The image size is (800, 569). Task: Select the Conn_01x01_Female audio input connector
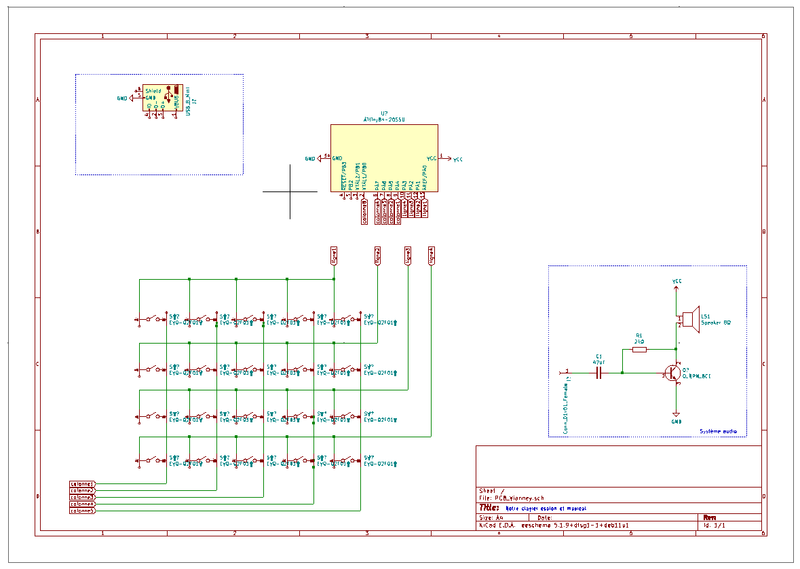coord(562,373)
